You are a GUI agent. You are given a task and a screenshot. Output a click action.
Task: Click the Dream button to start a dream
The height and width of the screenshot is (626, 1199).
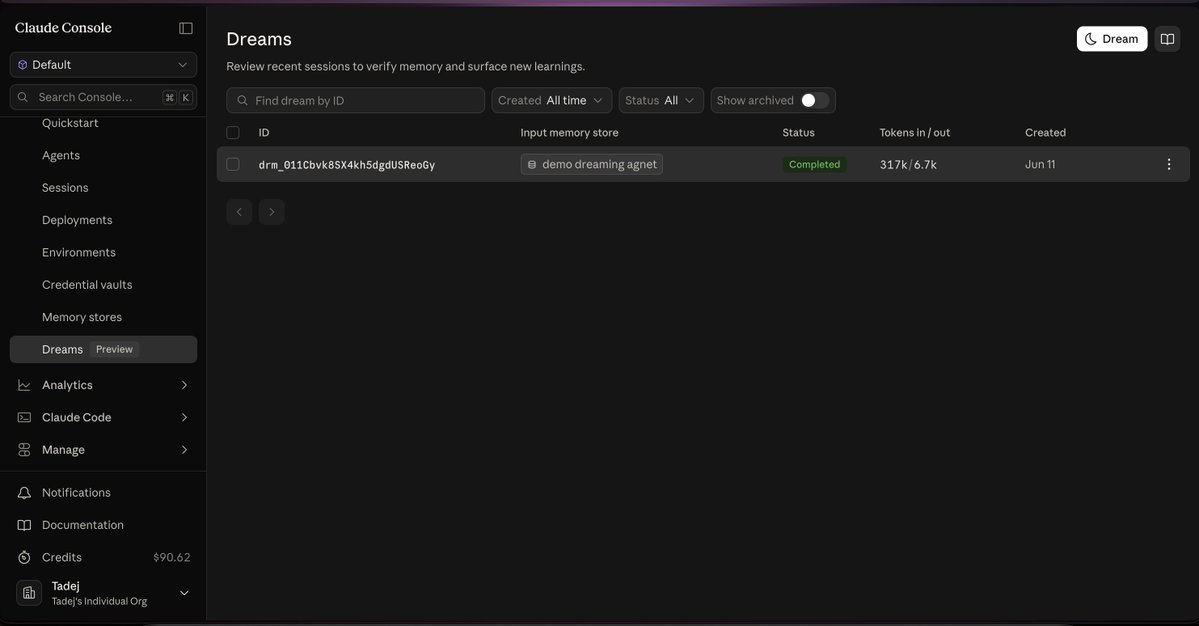tap(1112, 39)
